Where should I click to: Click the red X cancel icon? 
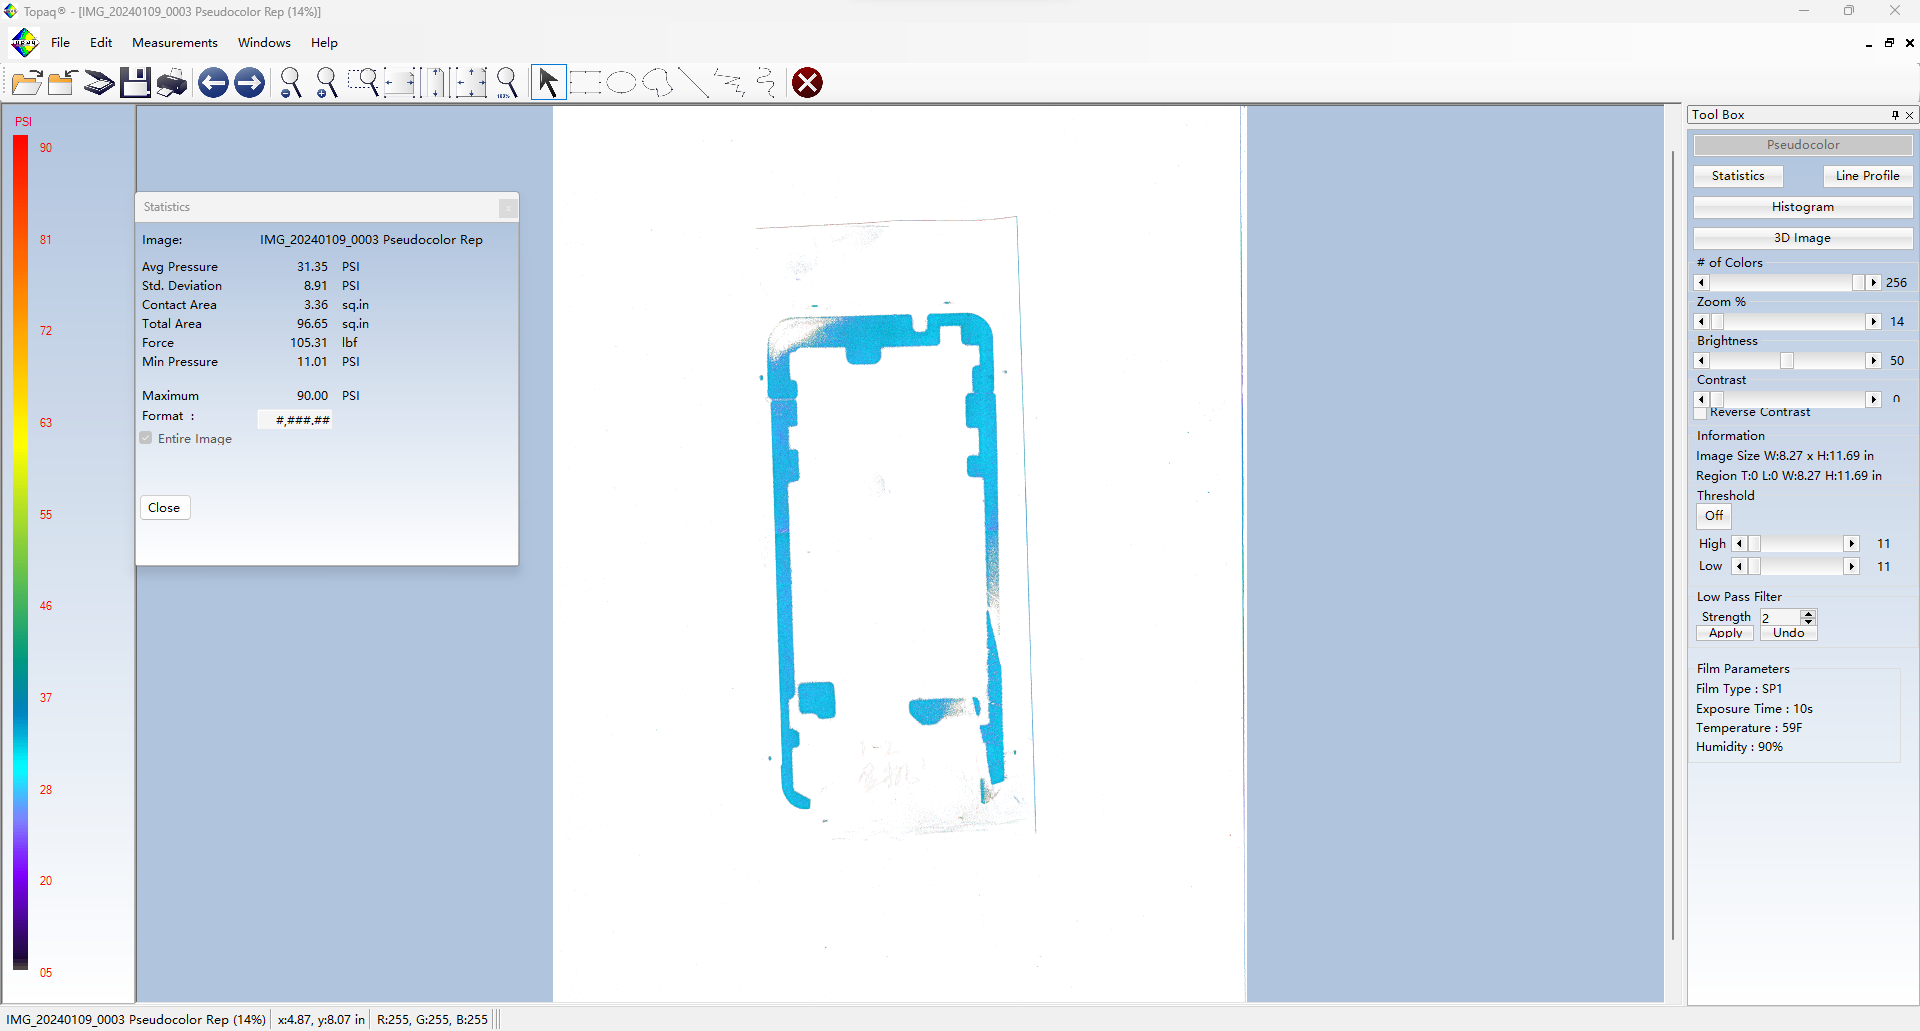tap(807, 83)
